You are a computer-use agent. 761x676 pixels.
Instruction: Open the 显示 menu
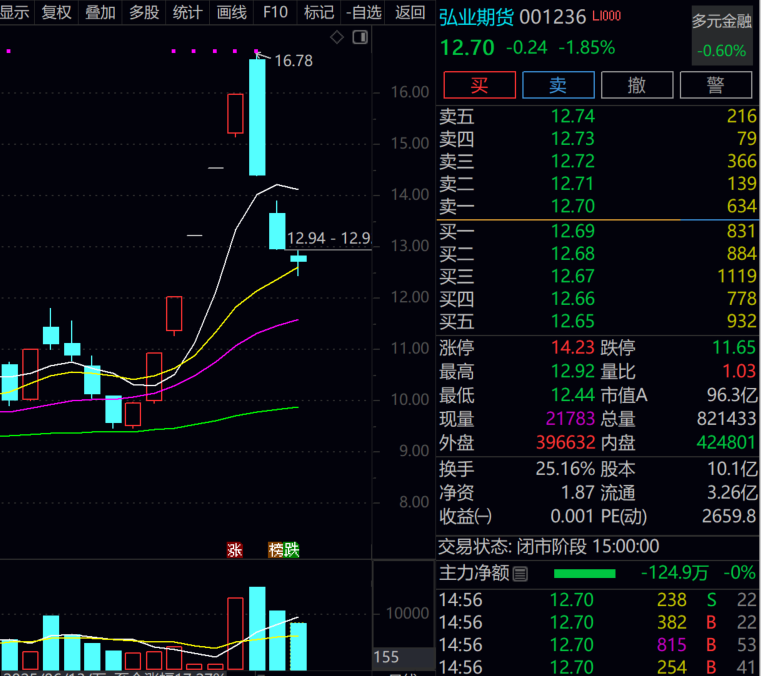(x=15, y=12)
